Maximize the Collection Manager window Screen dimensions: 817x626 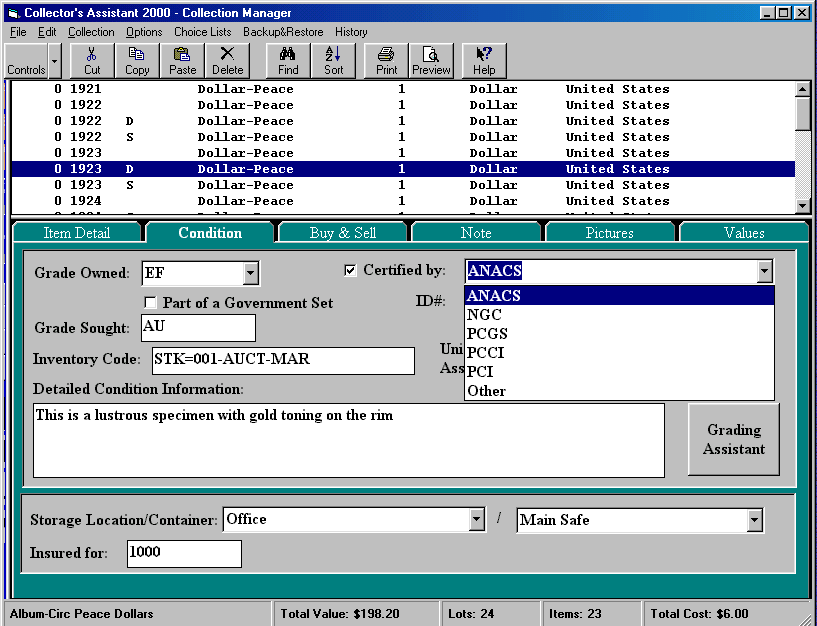[784, 13]
